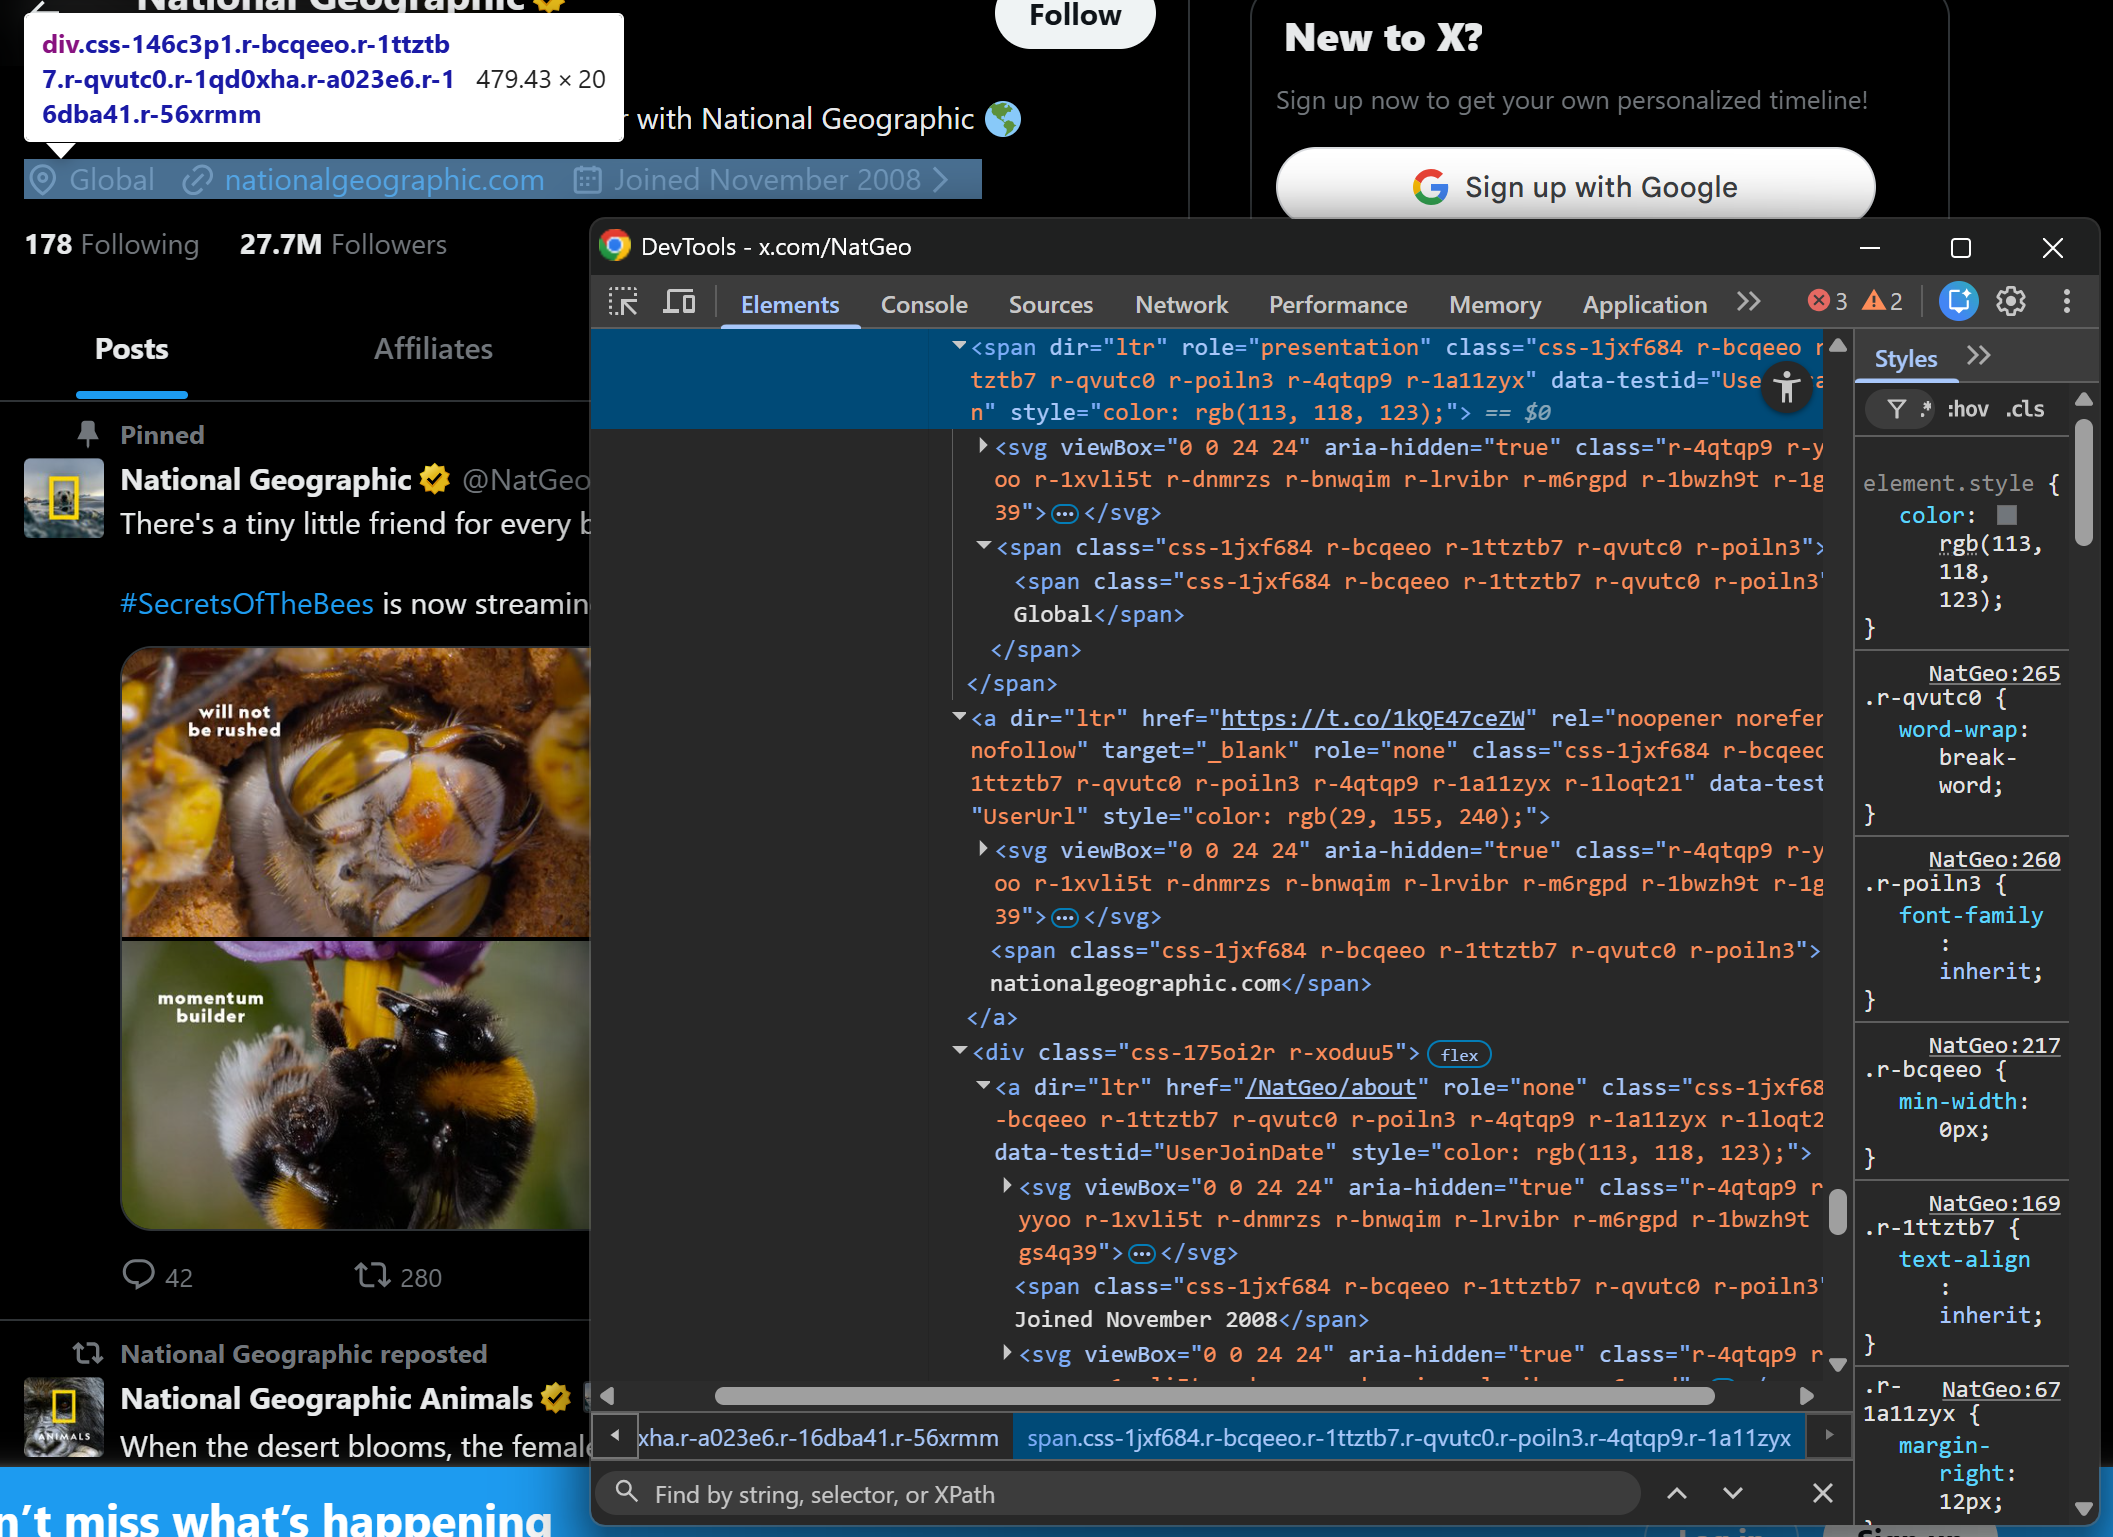Select the Affiliates tab on profile
This screenshot has height=1537, width=2113.
[x=433, y=349]
